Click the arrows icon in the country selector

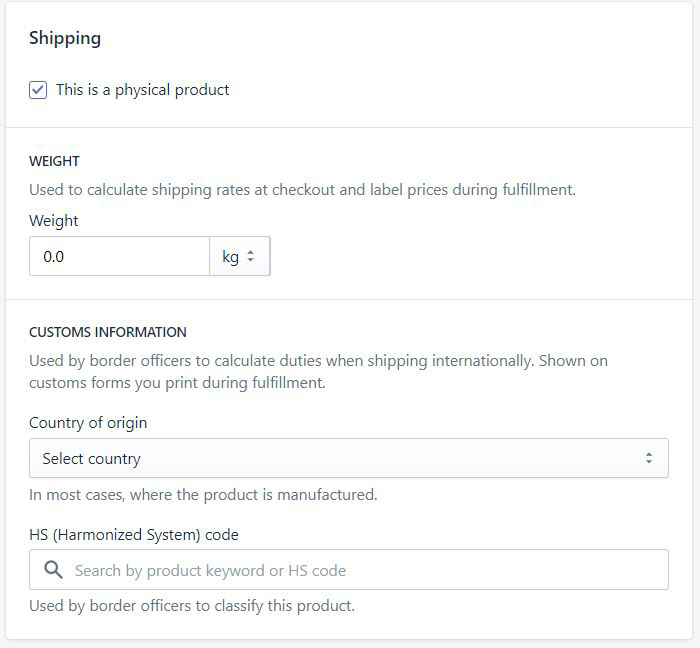coord(648,459)
